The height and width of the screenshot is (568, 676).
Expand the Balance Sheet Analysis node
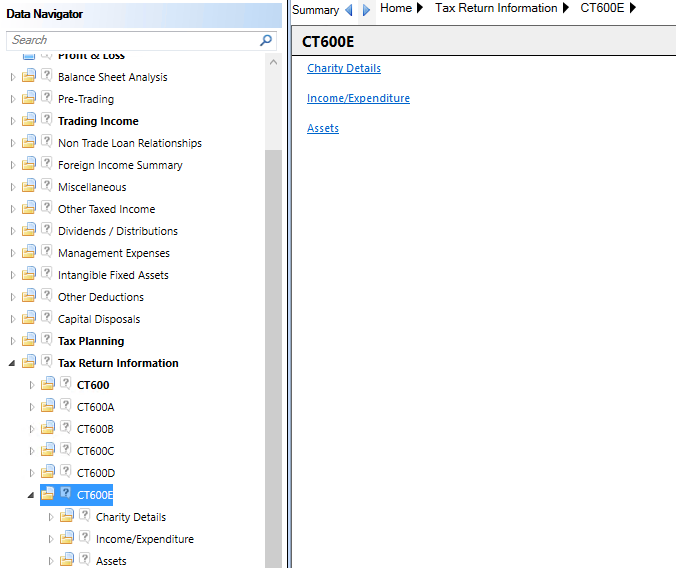(x=13, y=77)
